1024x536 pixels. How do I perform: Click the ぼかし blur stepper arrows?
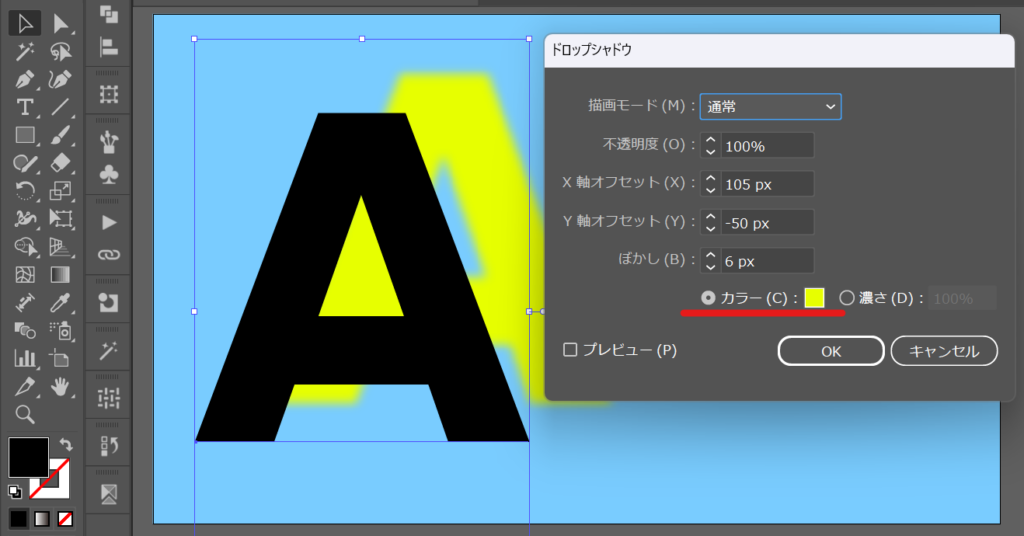711,261
